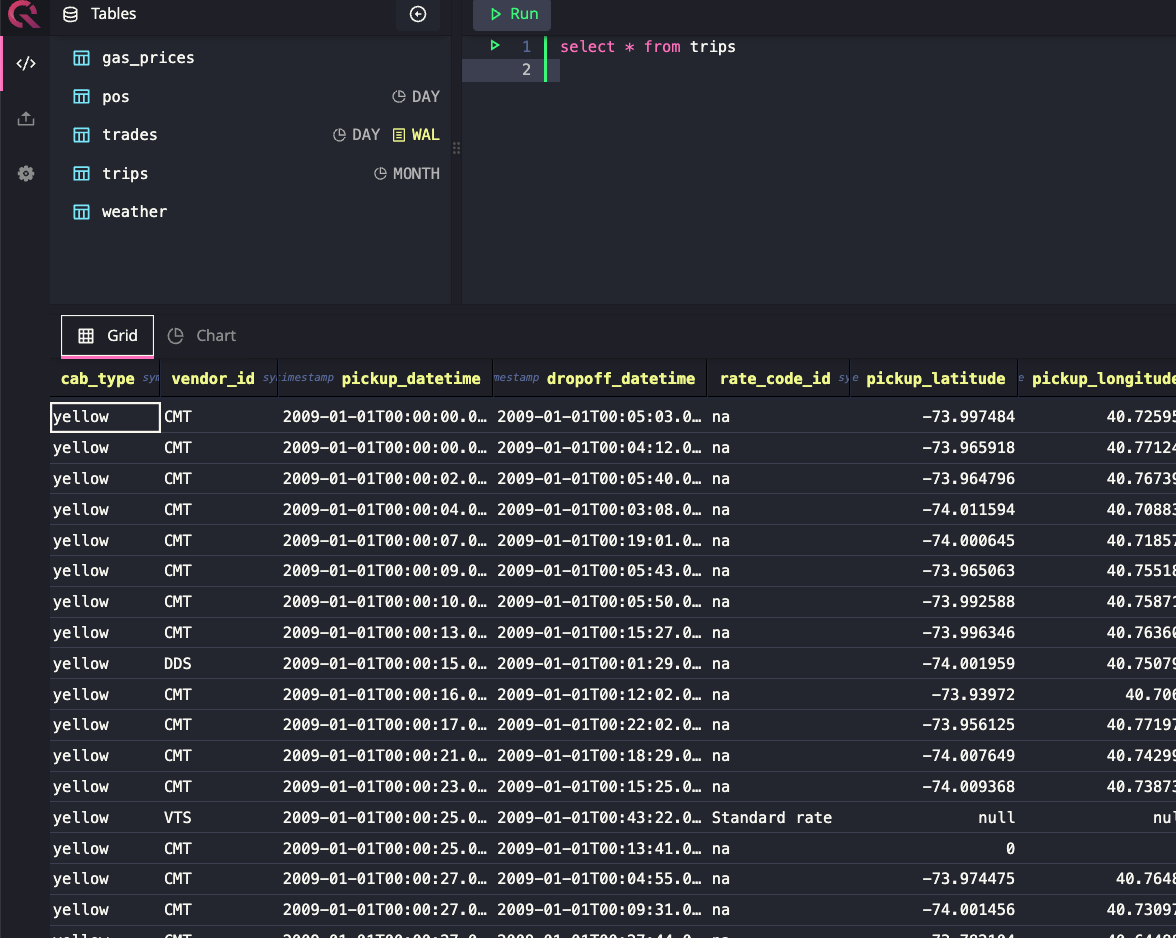This screenshot has height=938, width=1176.
Task: Click the pos table icon
Action: coord(81,97)
